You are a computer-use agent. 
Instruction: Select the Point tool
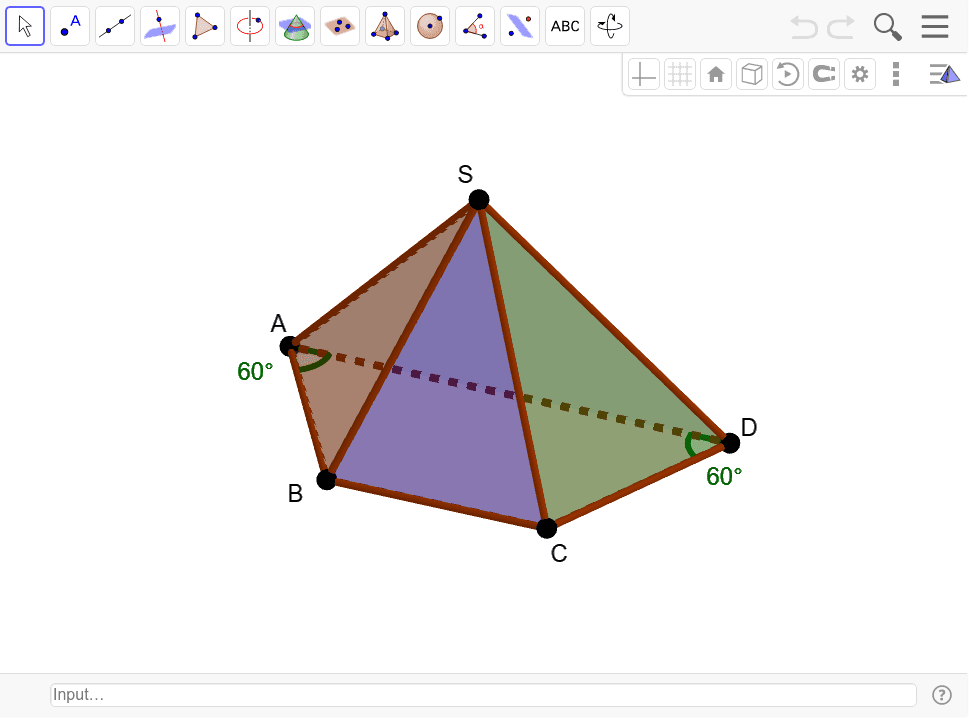click(70, 26)
